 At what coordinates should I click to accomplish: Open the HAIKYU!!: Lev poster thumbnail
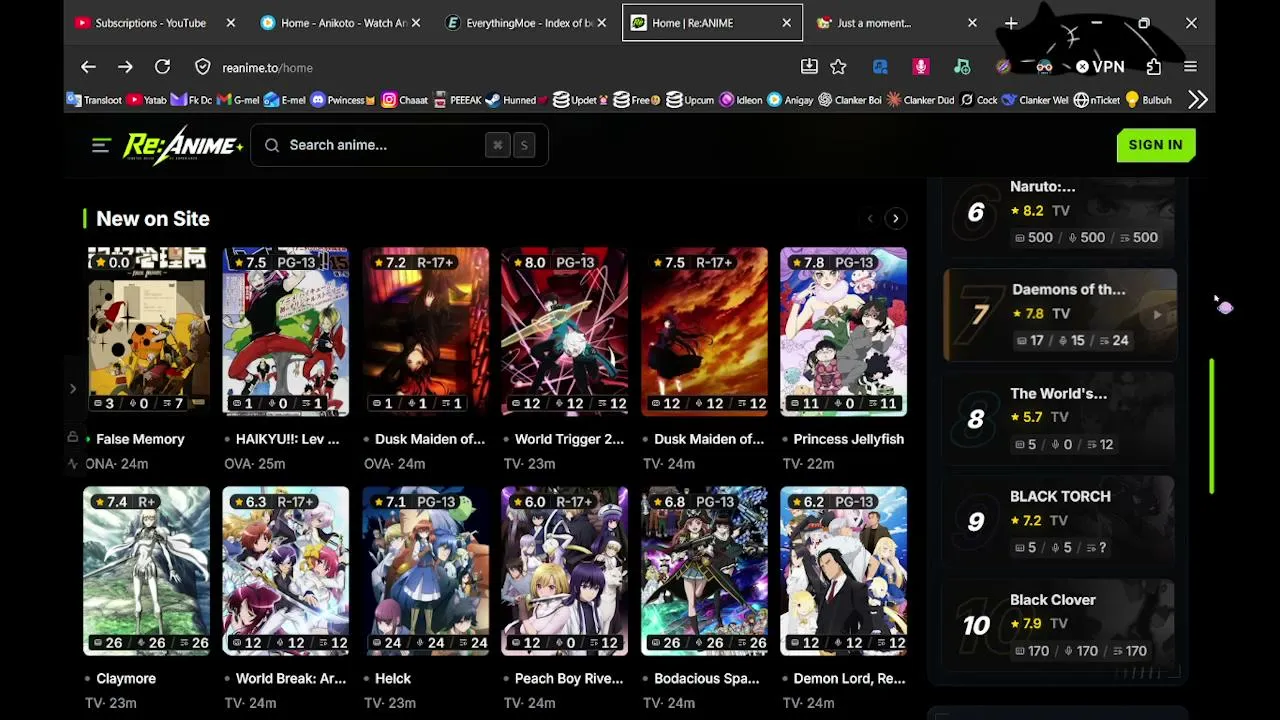286,331
